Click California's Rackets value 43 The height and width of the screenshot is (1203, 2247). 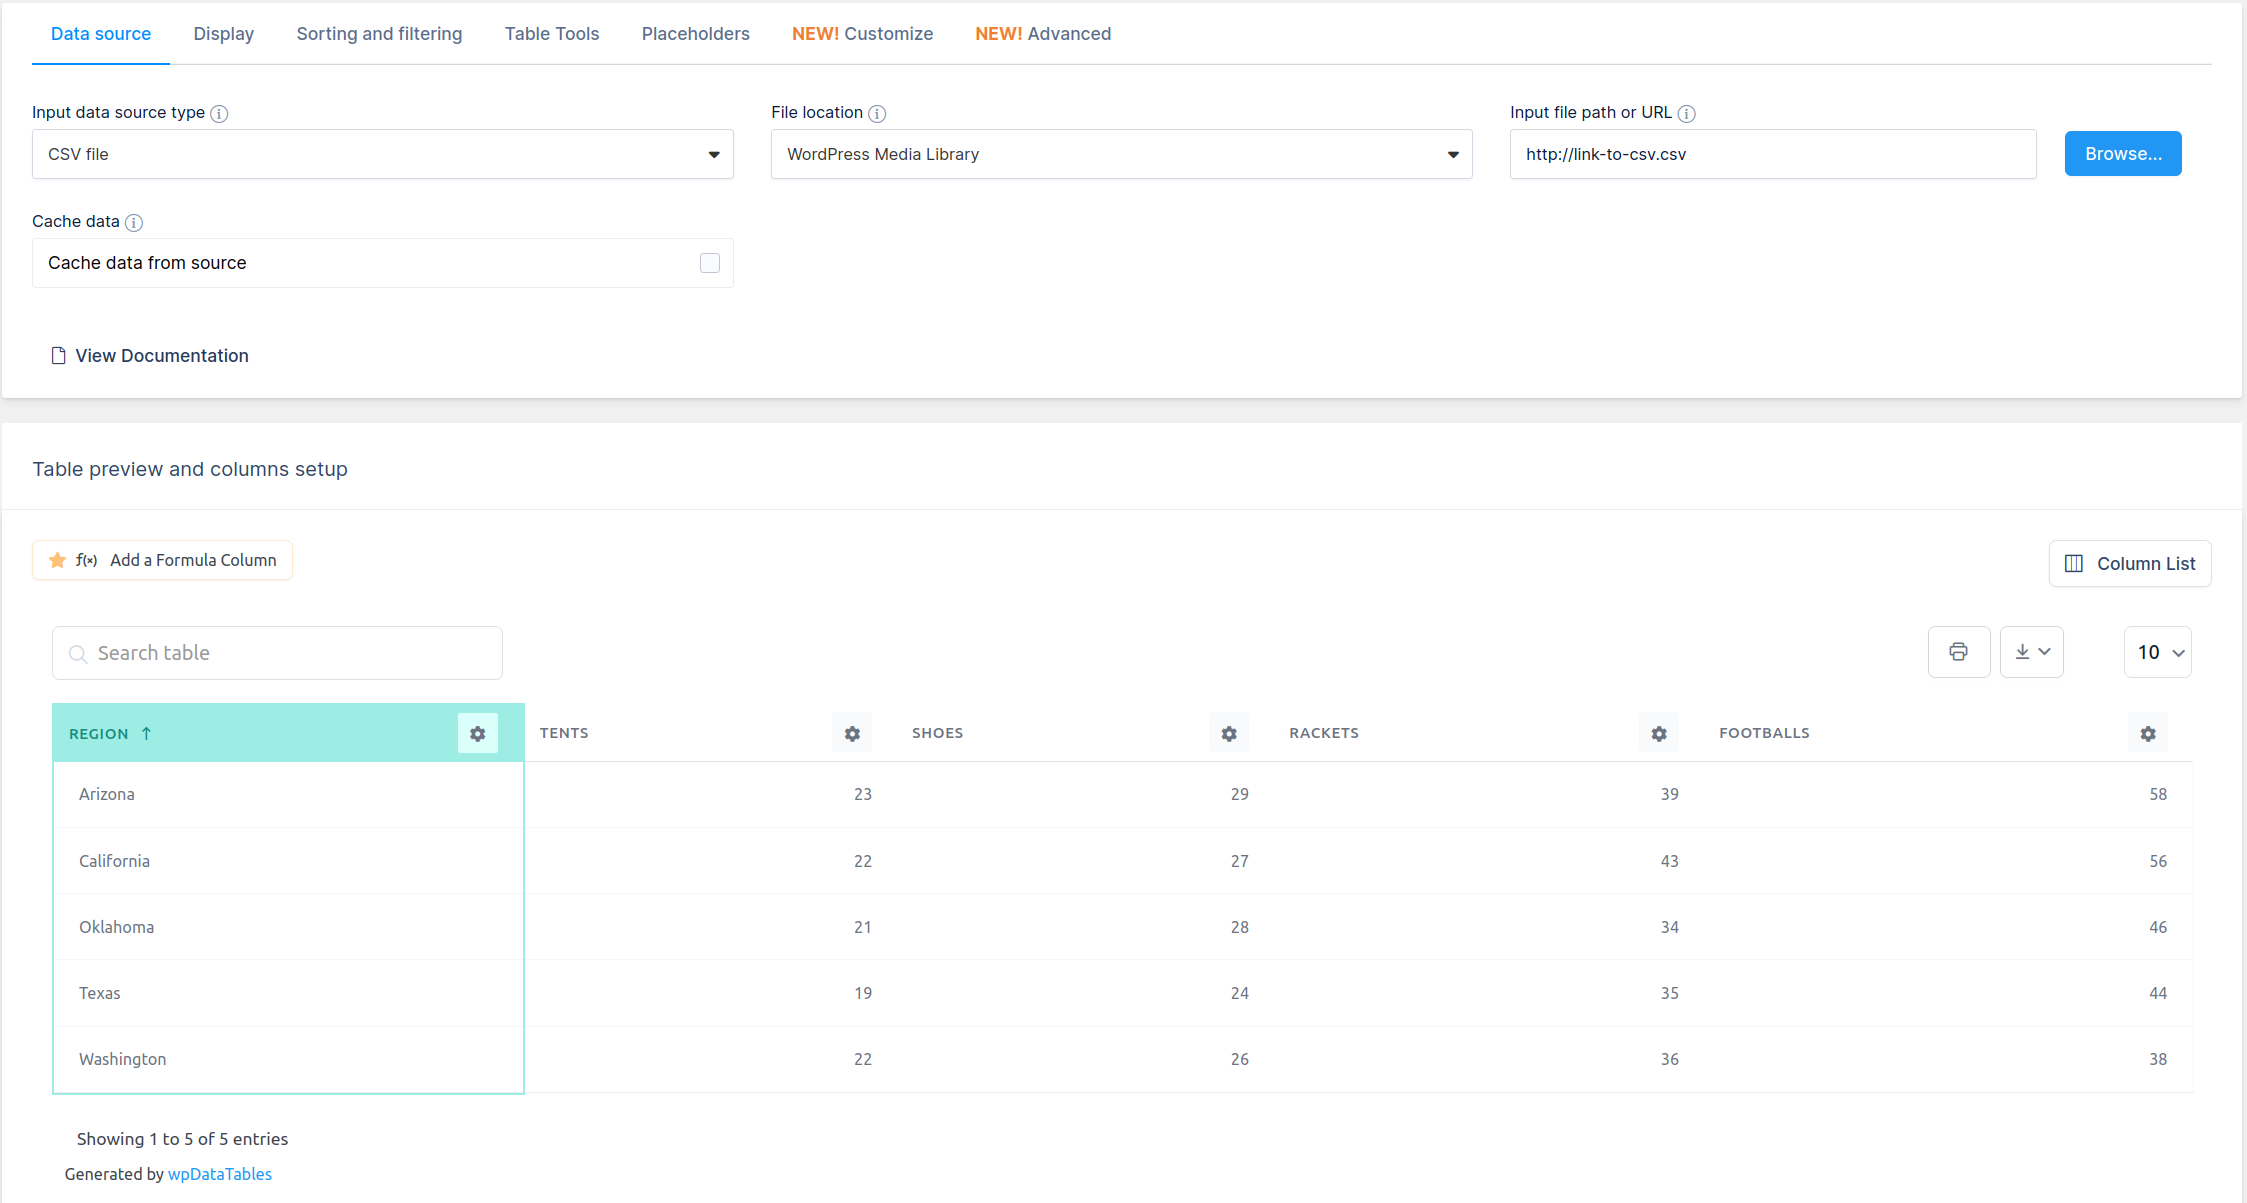pos(1670,861)
